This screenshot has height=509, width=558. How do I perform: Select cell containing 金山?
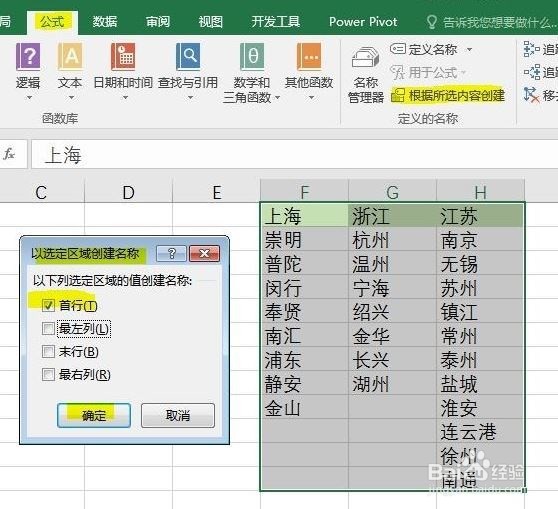(304, 407)
